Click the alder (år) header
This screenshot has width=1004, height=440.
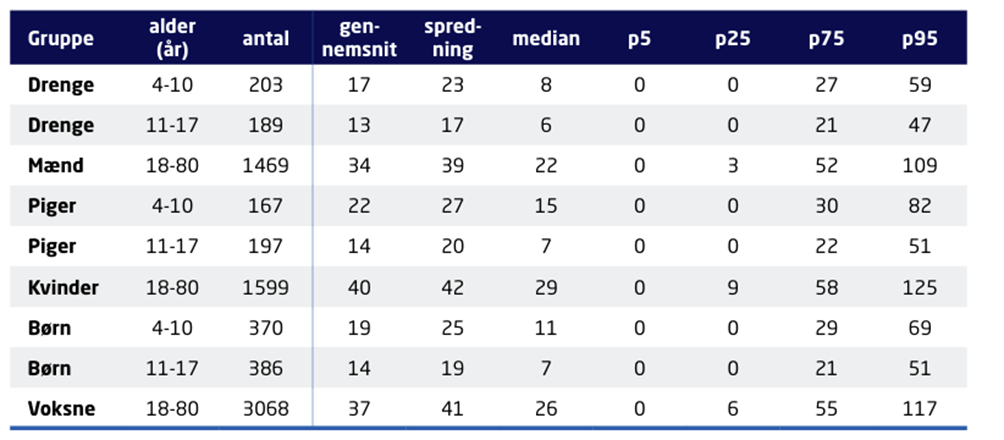coord(172,38)
